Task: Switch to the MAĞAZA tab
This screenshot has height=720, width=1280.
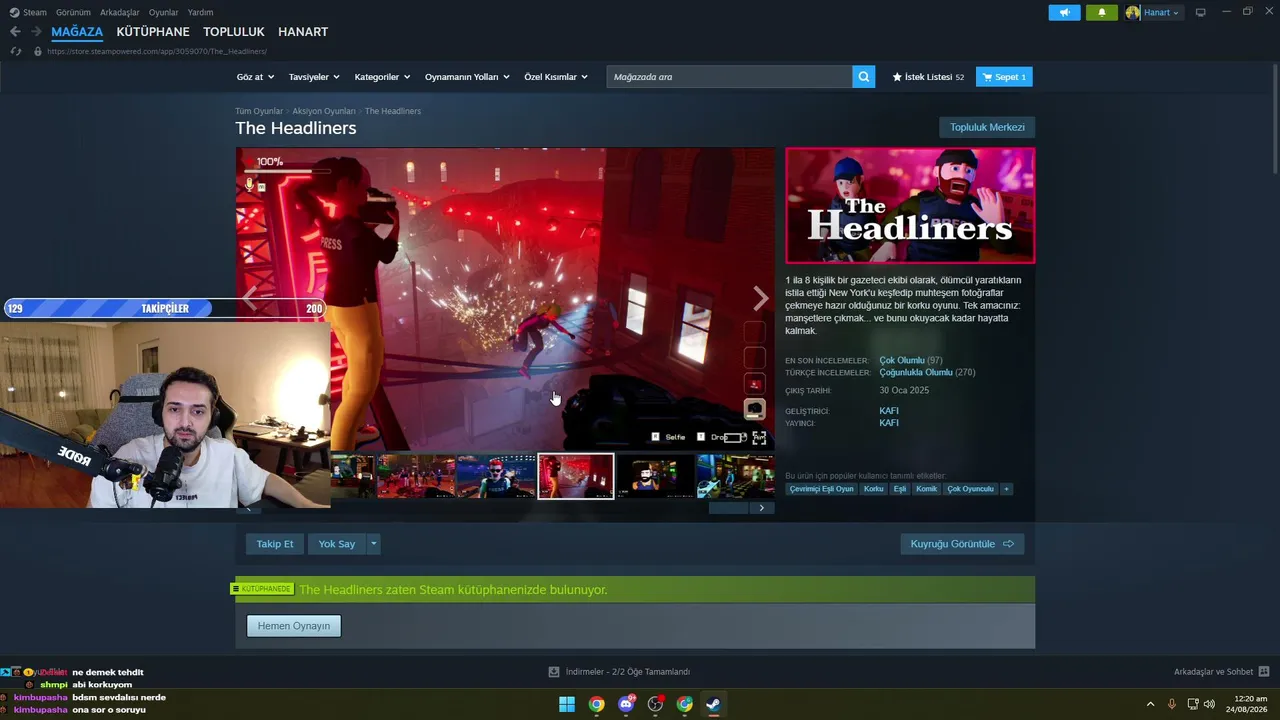Action: coord(77,32)
